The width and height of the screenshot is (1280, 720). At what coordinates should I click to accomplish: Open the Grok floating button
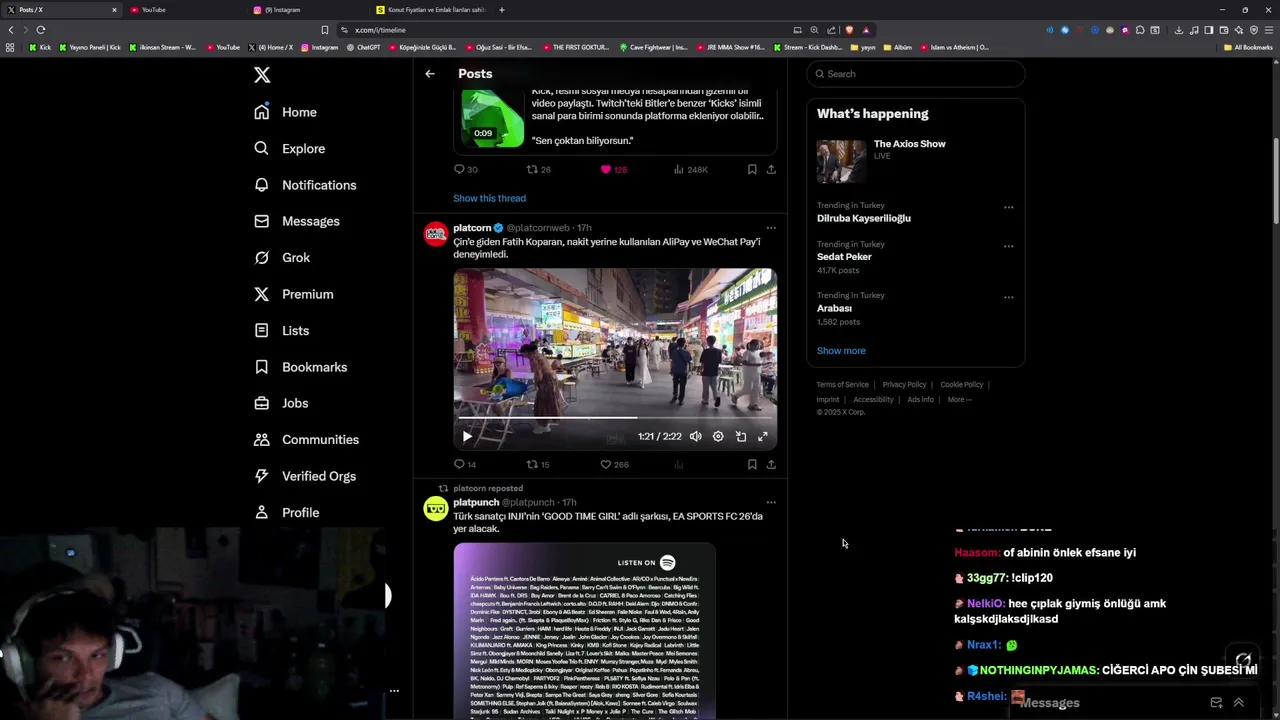[1243, 659]
